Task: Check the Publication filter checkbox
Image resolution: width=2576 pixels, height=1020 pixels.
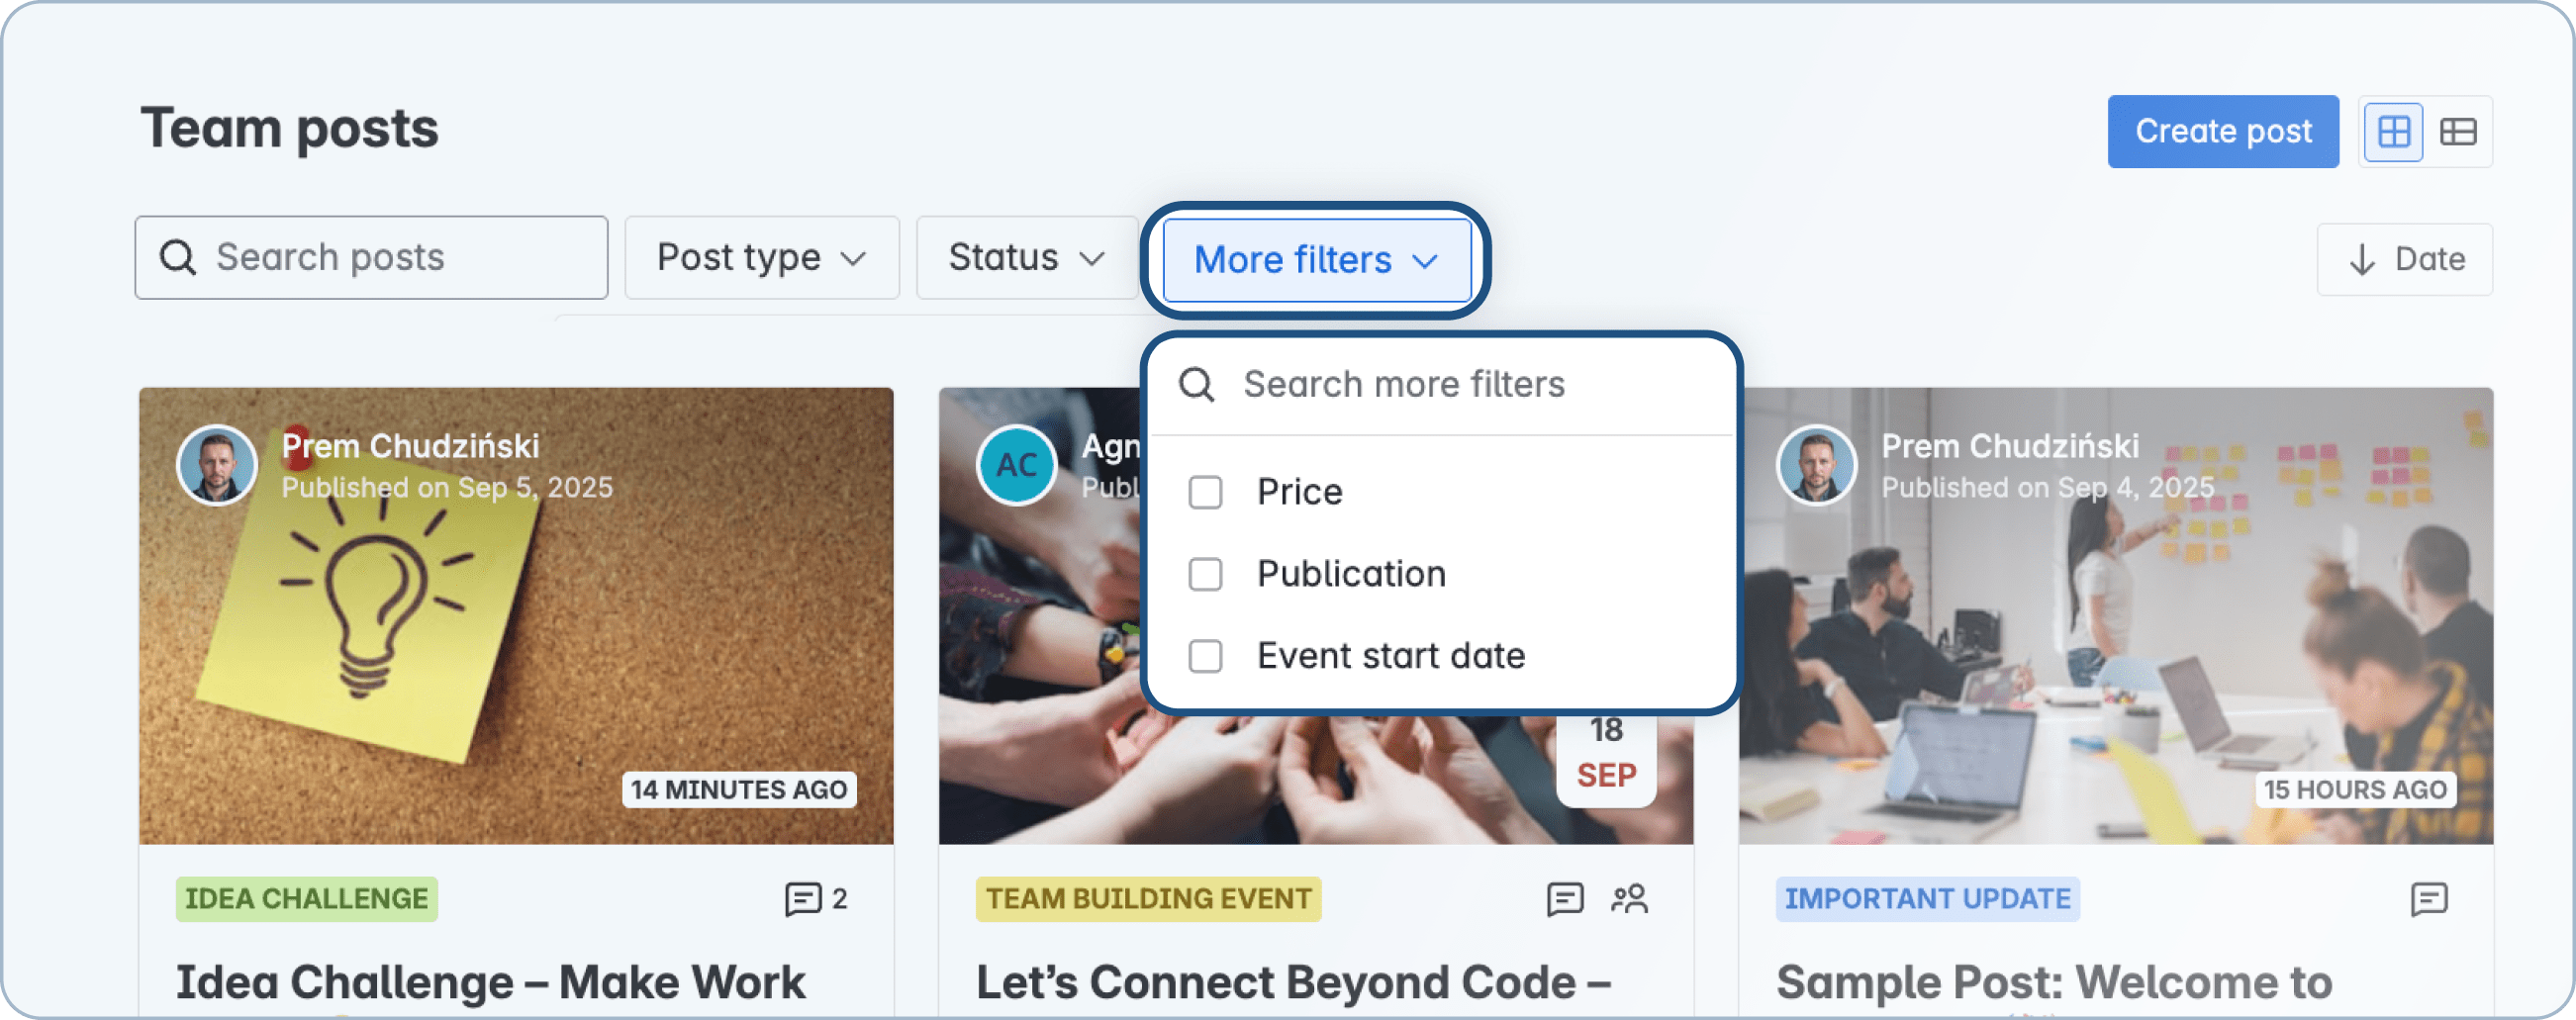Action: point(1205,574)
